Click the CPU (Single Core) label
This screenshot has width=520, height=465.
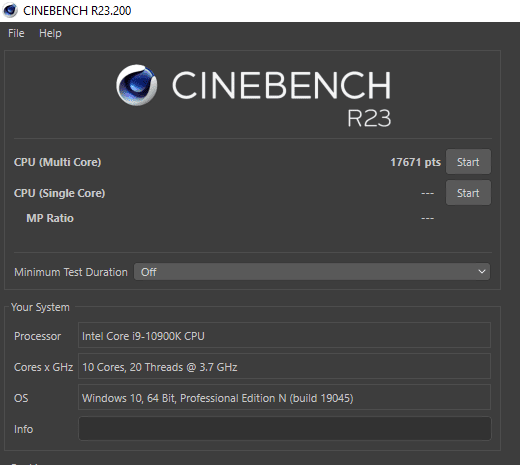pyautogui.click(x=59, y=193)
